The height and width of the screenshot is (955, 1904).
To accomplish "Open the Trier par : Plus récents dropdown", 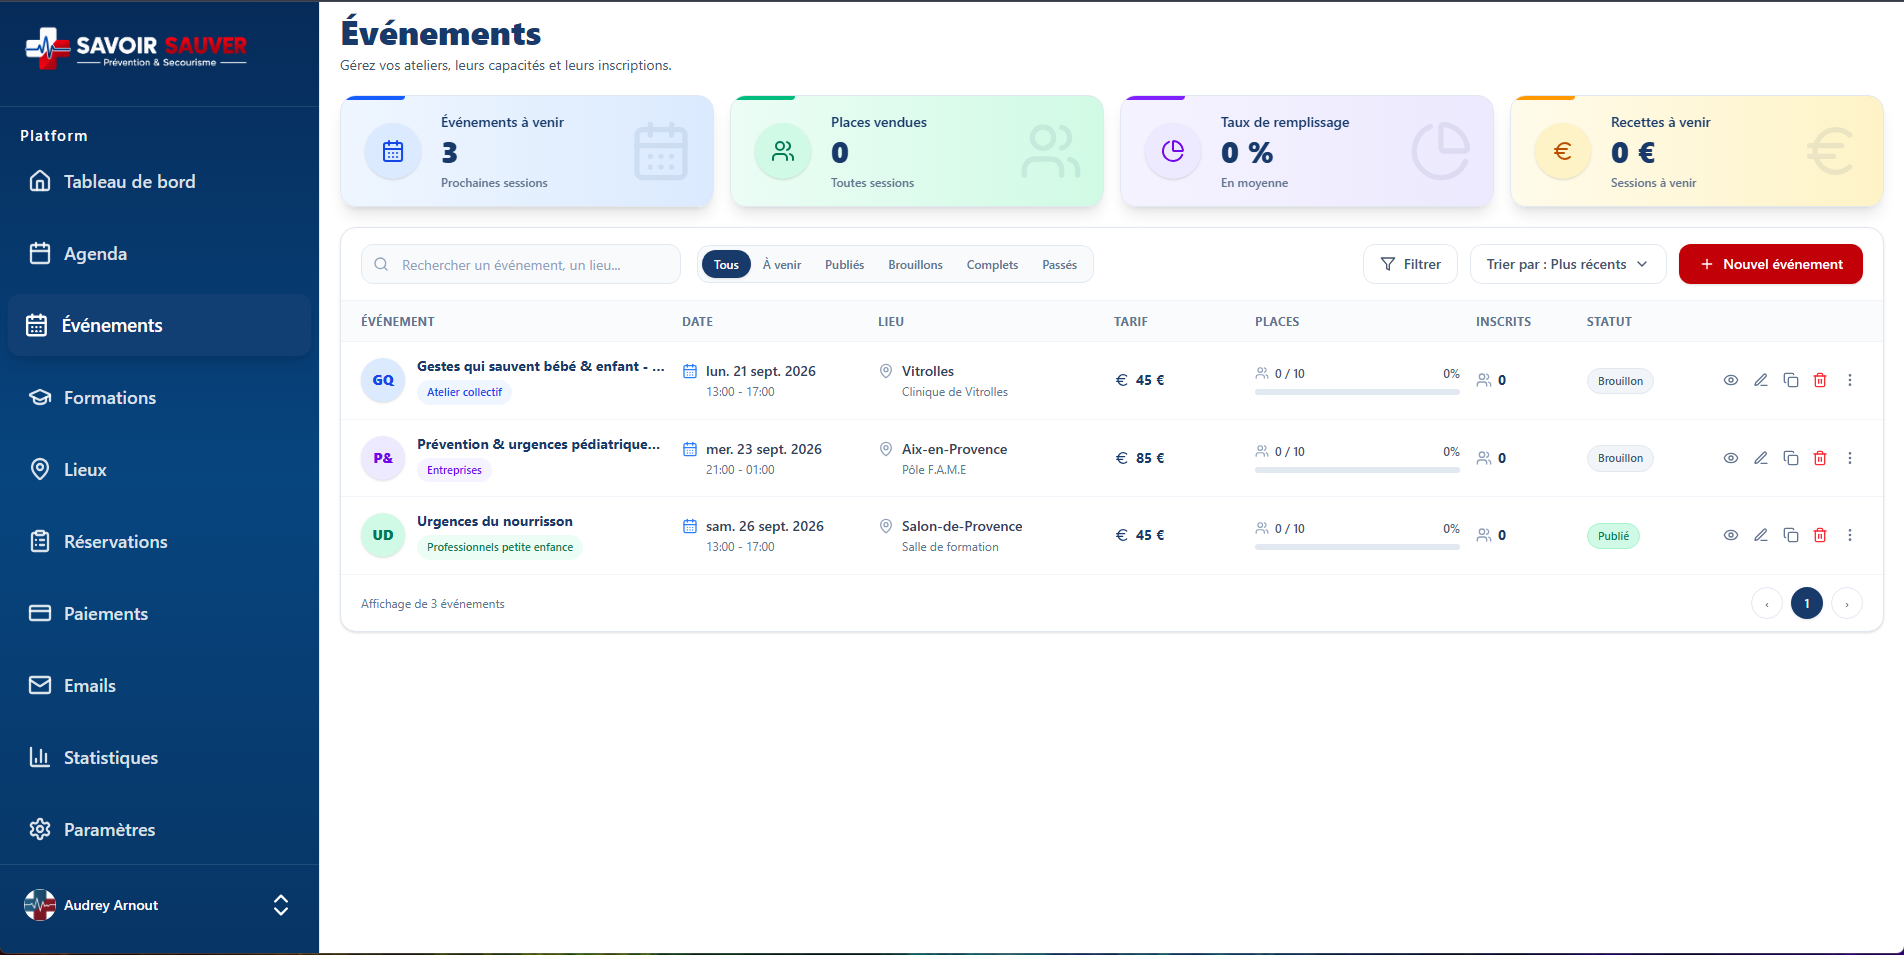I will (x=1568, y=264).
